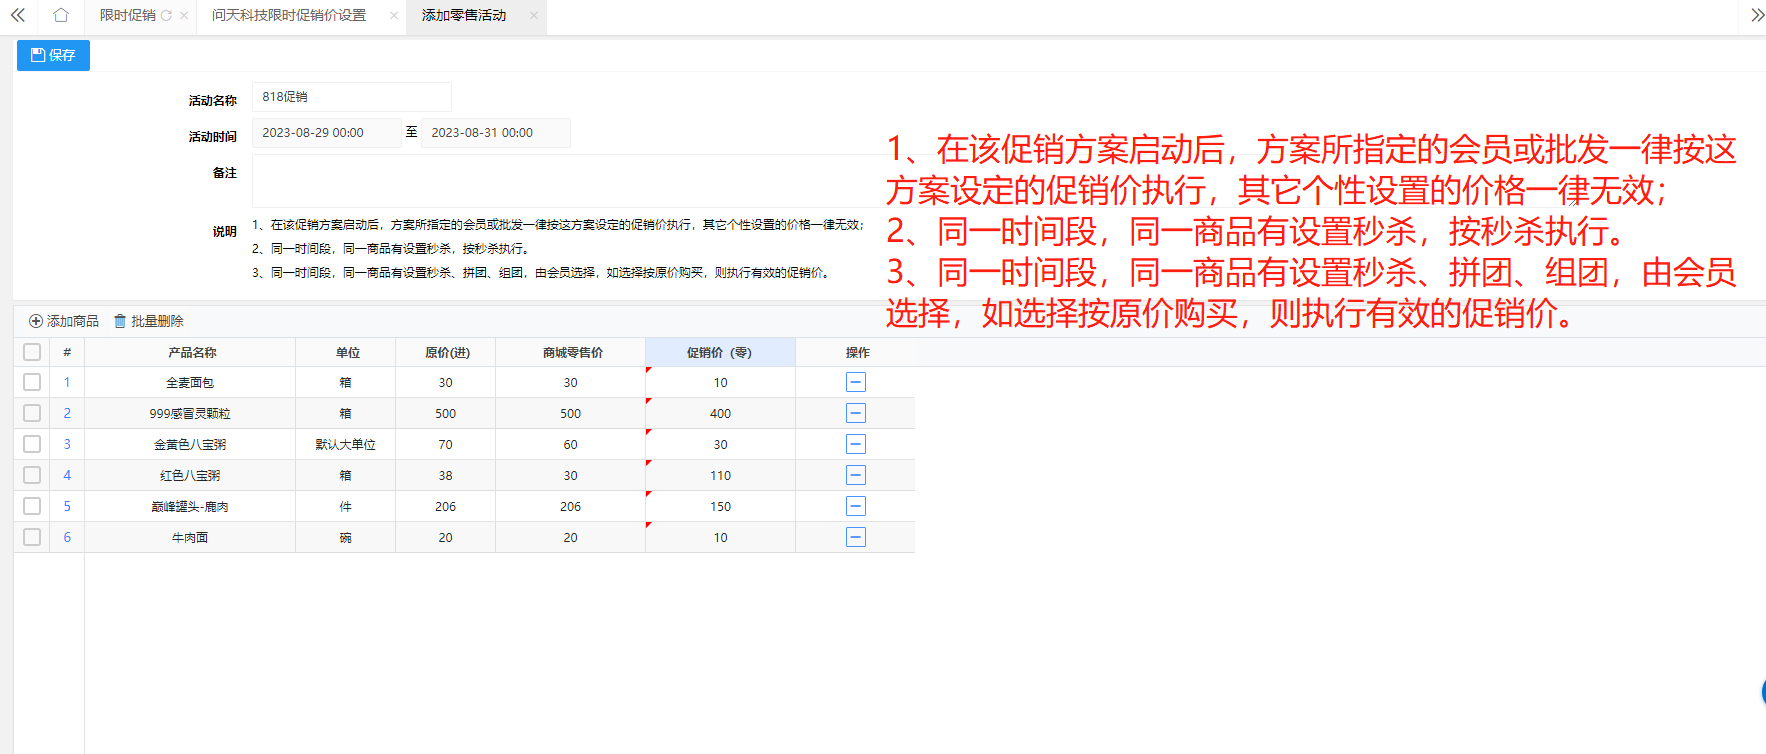
Task: Refresh the 限时促销 tab
Action: pos(166,16)
